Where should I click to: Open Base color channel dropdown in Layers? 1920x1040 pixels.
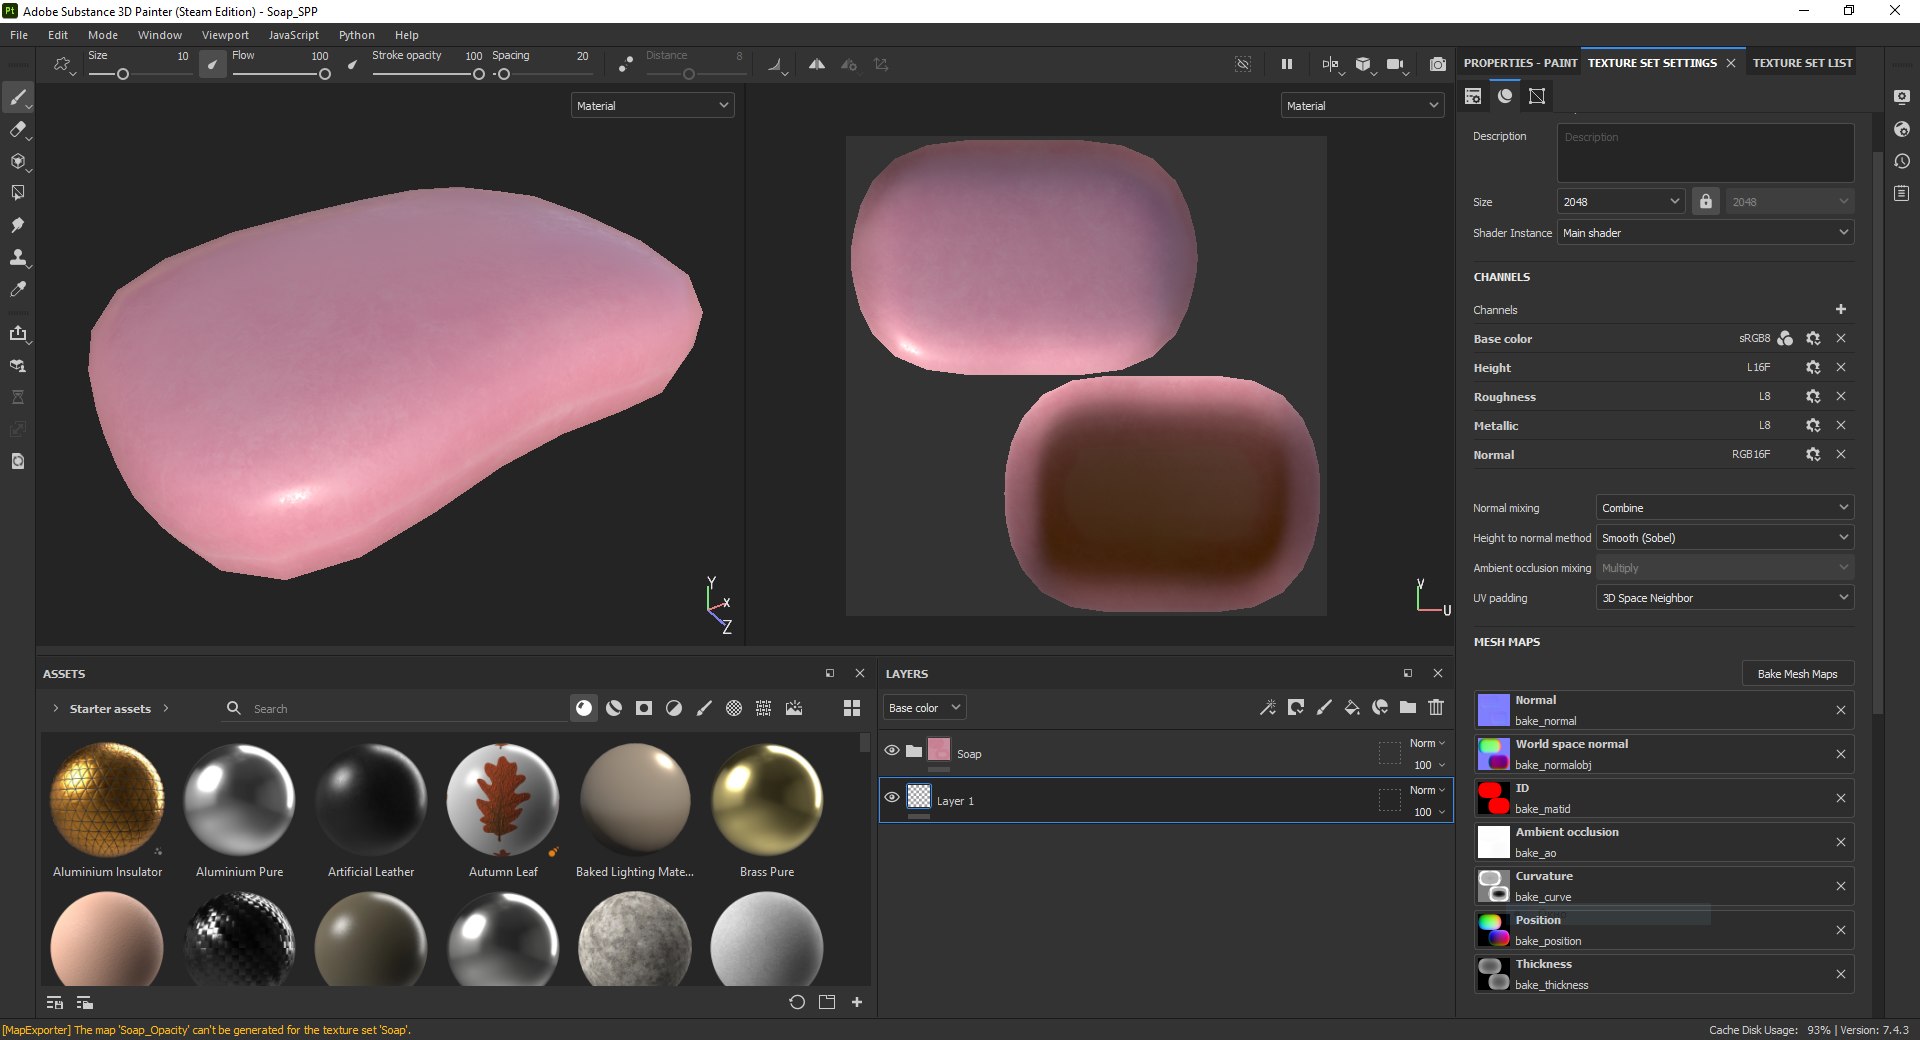point(924,707)
